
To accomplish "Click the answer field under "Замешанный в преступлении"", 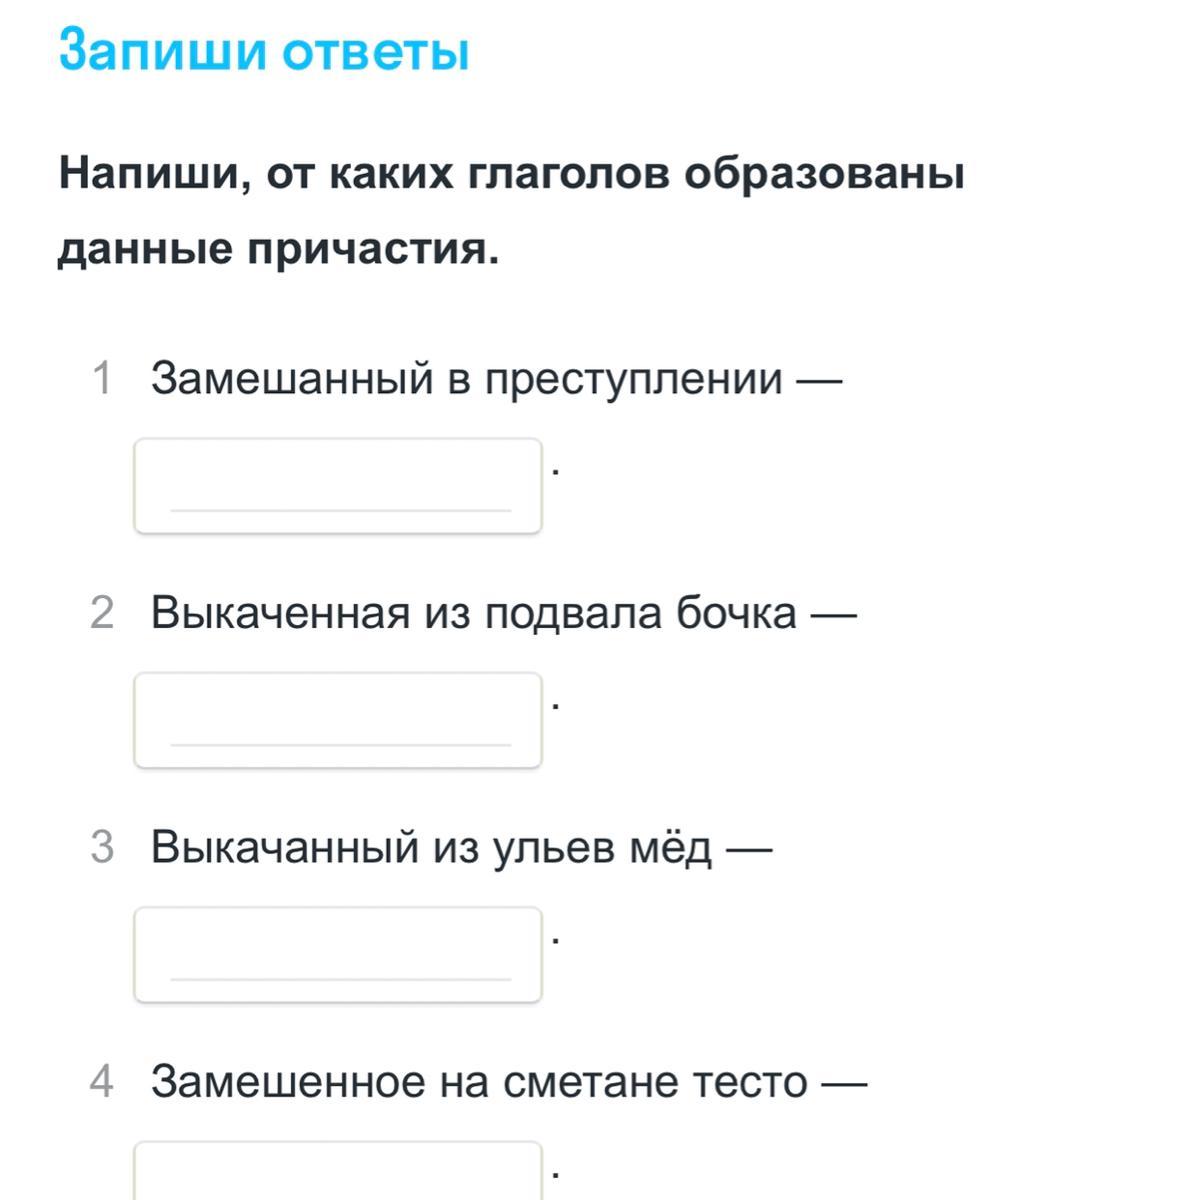I will 338,485.
